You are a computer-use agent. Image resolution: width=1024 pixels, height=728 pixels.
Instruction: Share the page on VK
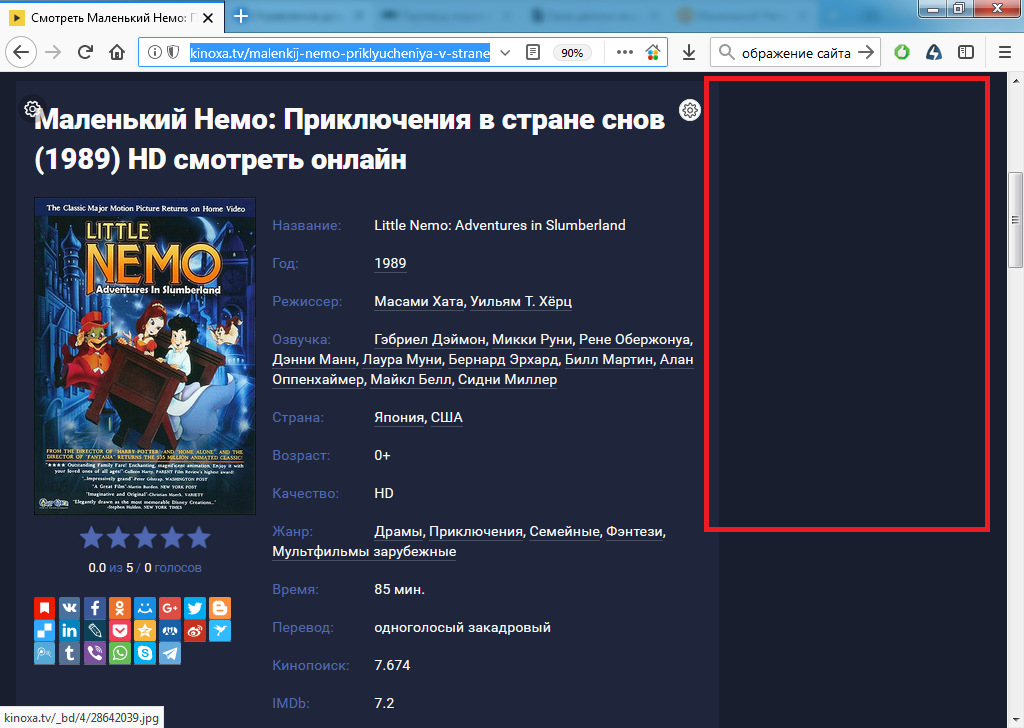click(70, 607)
